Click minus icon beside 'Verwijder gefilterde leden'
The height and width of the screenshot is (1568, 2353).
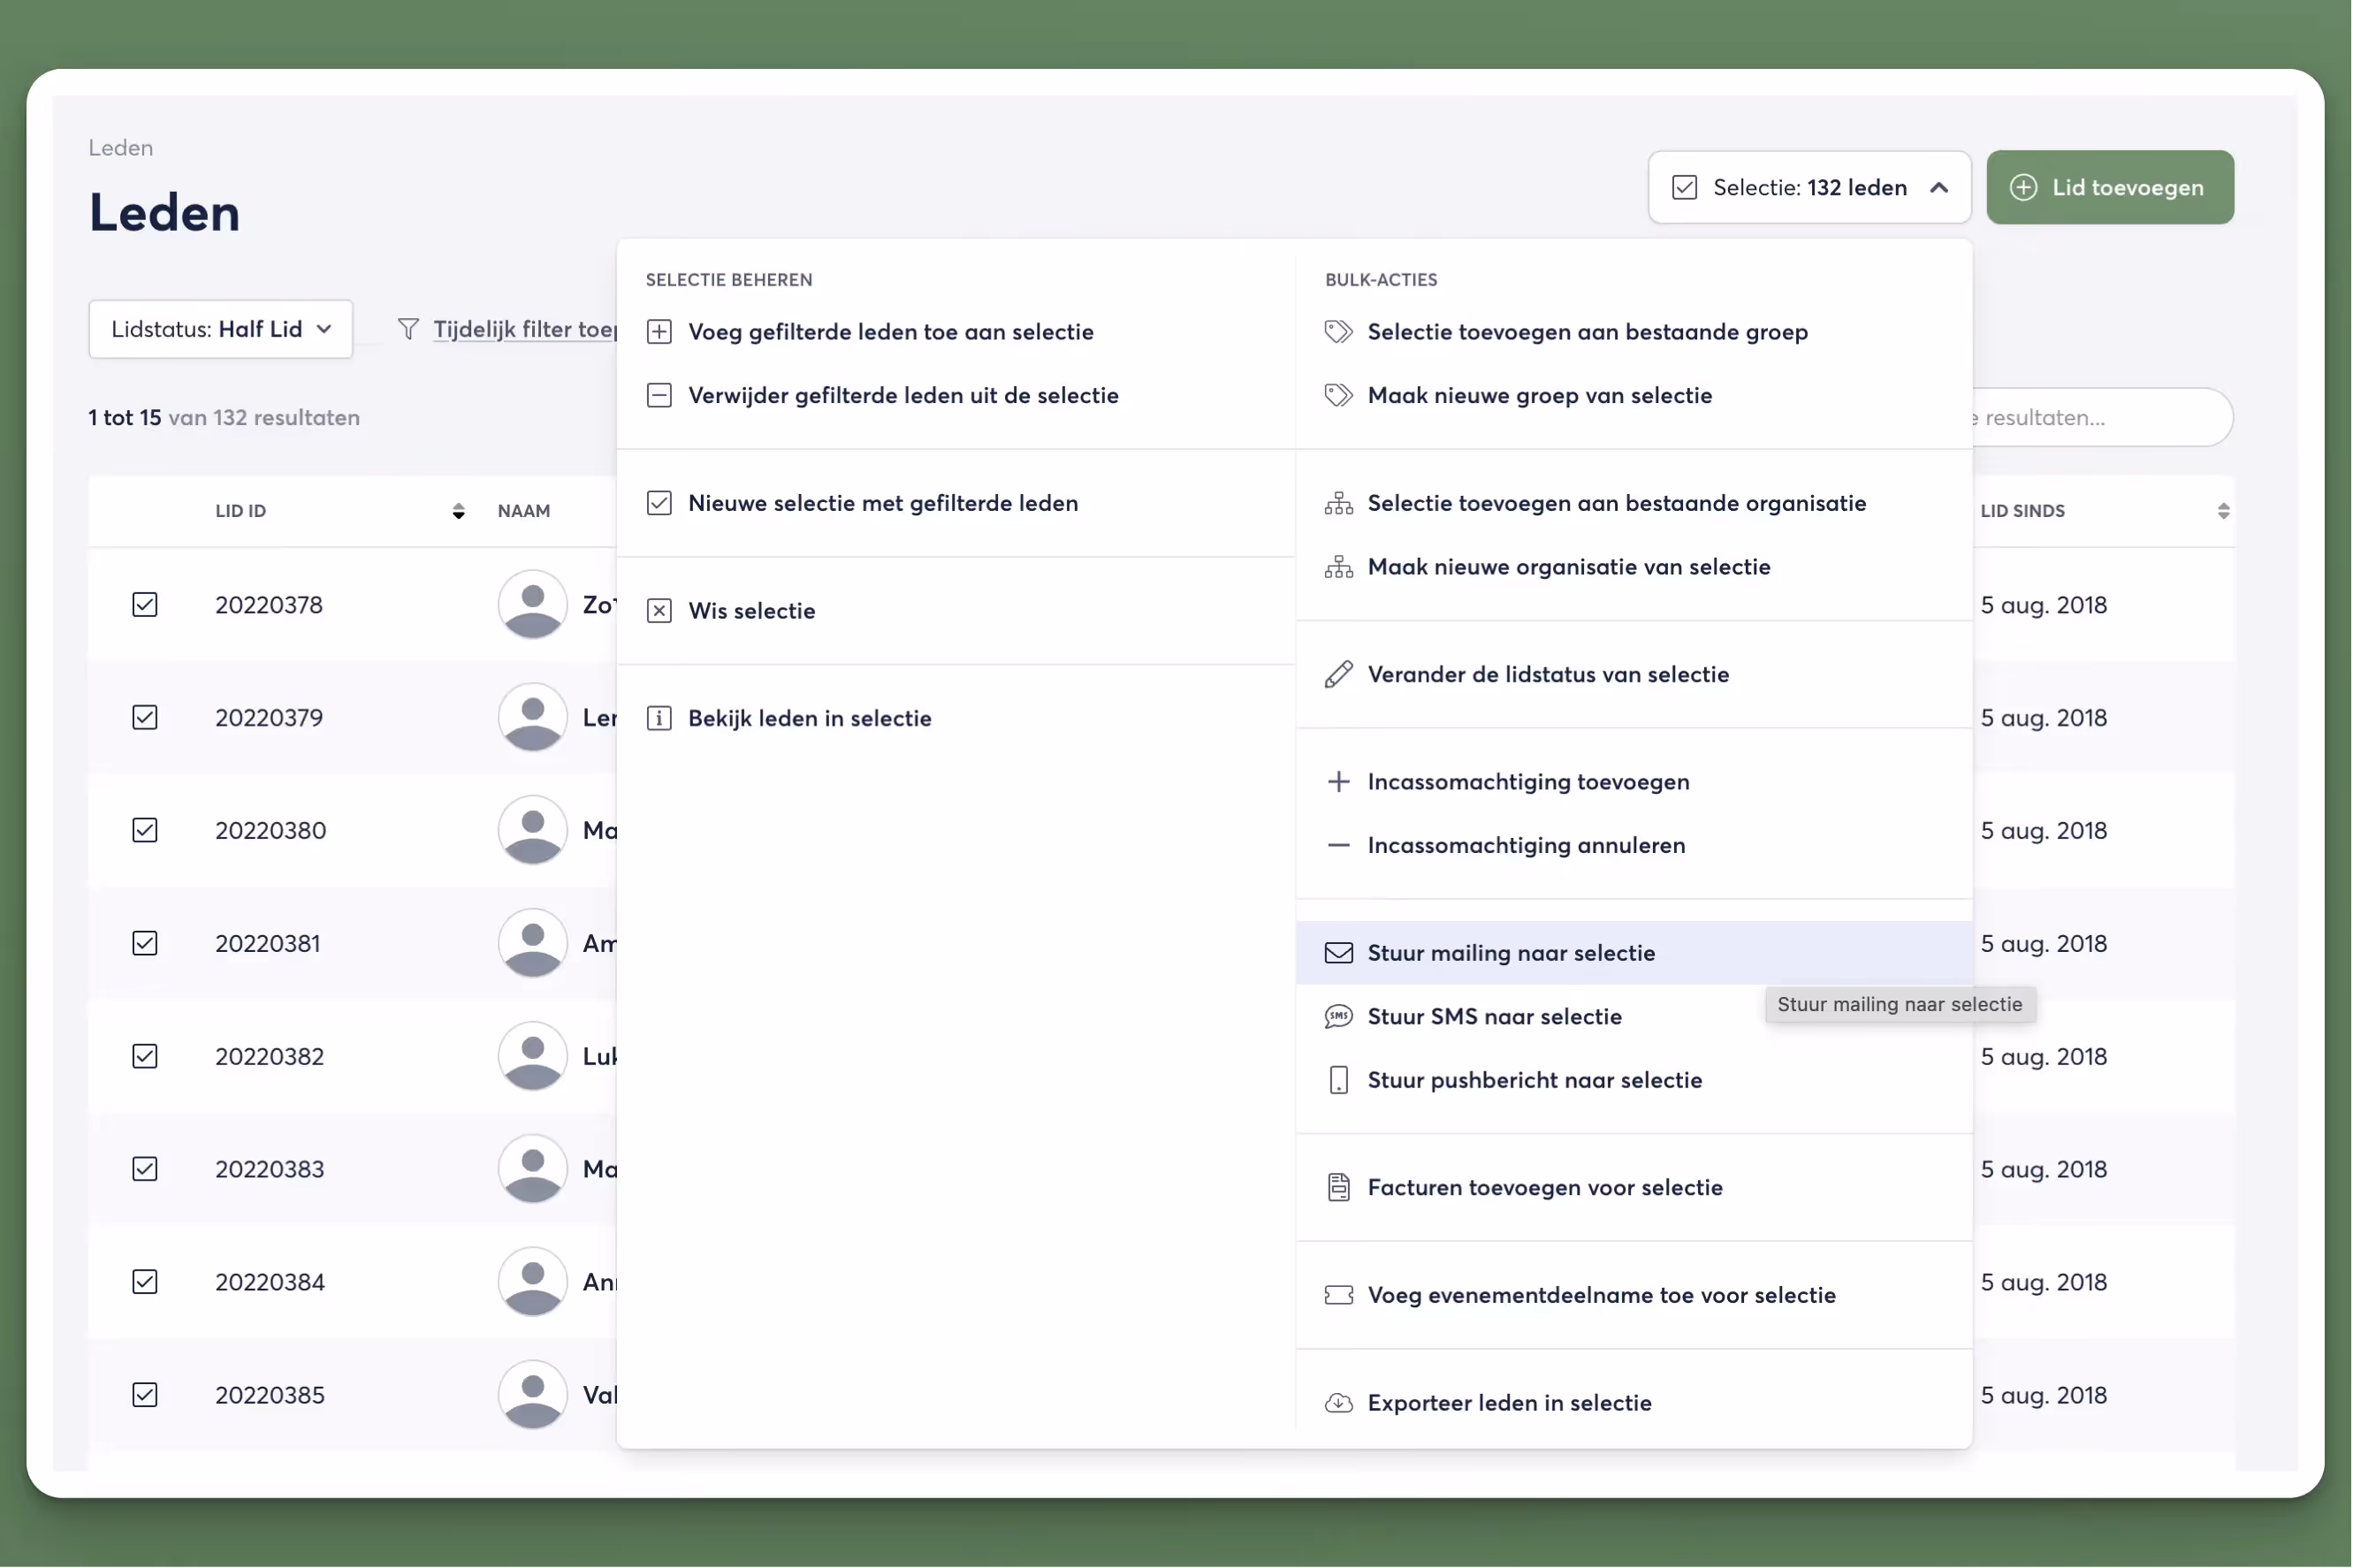(x=659, y=396)
